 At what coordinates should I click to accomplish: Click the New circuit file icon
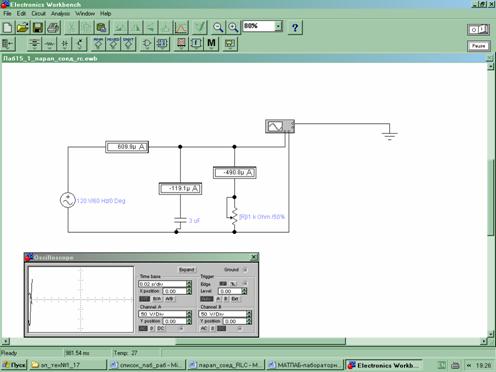click(7, 27)
